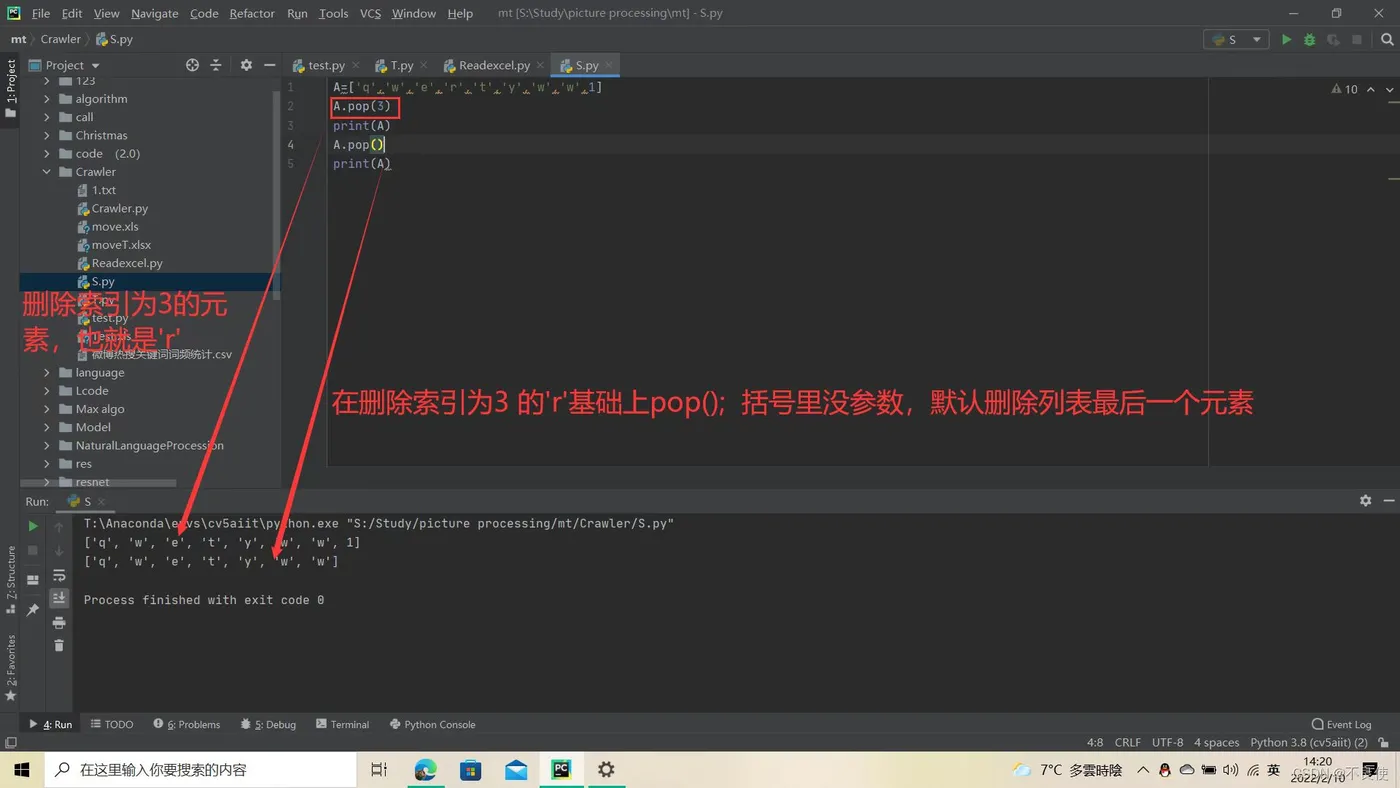Screen dimensions: 1400x788
Task: Open the Python Console tool window
Action: coord(432,724)
